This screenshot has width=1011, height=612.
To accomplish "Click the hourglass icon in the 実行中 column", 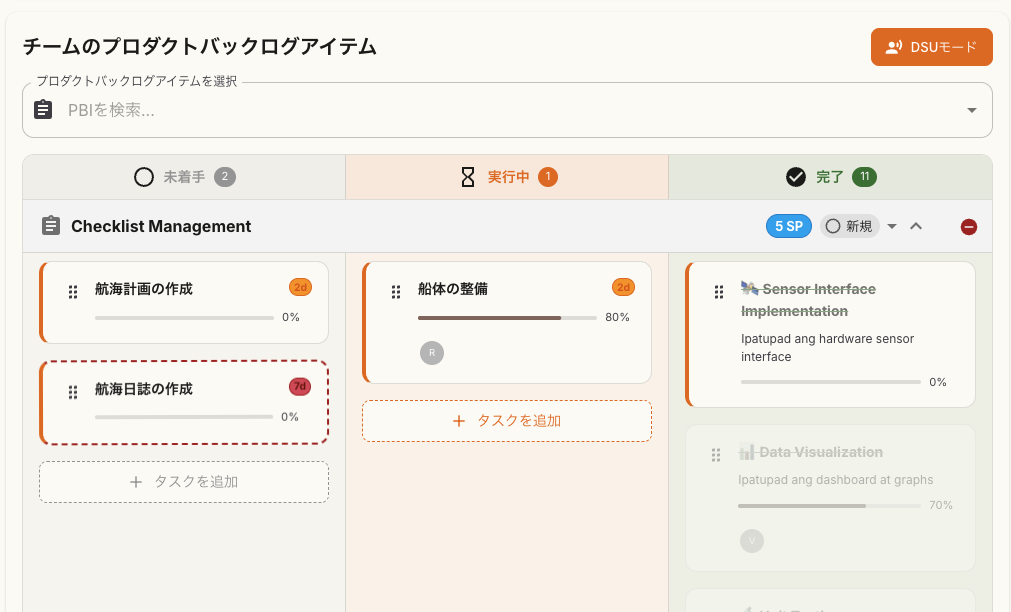I will coord(467,176).
